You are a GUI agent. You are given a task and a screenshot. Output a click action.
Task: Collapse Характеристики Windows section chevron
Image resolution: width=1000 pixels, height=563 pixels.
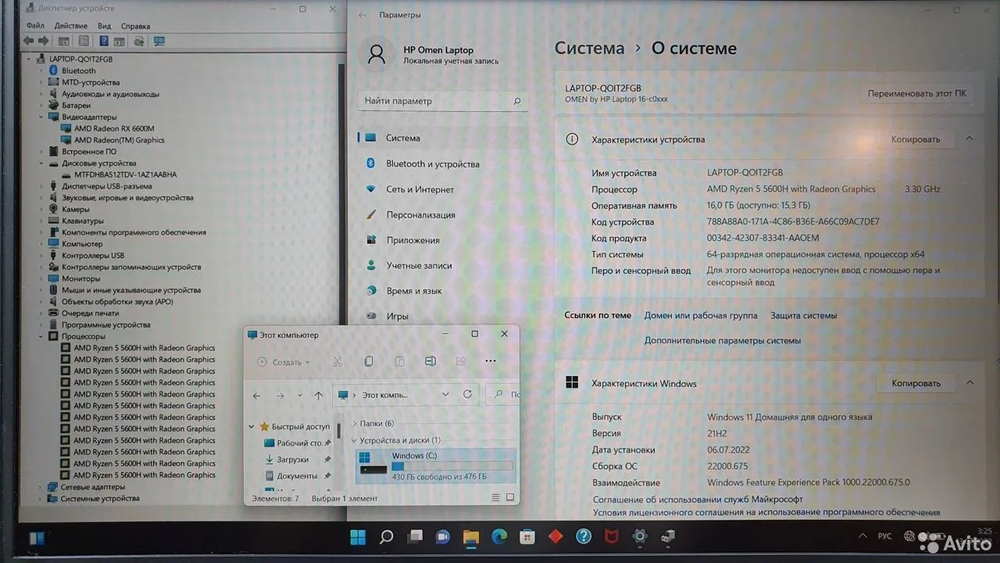click(x=969, y=383)
